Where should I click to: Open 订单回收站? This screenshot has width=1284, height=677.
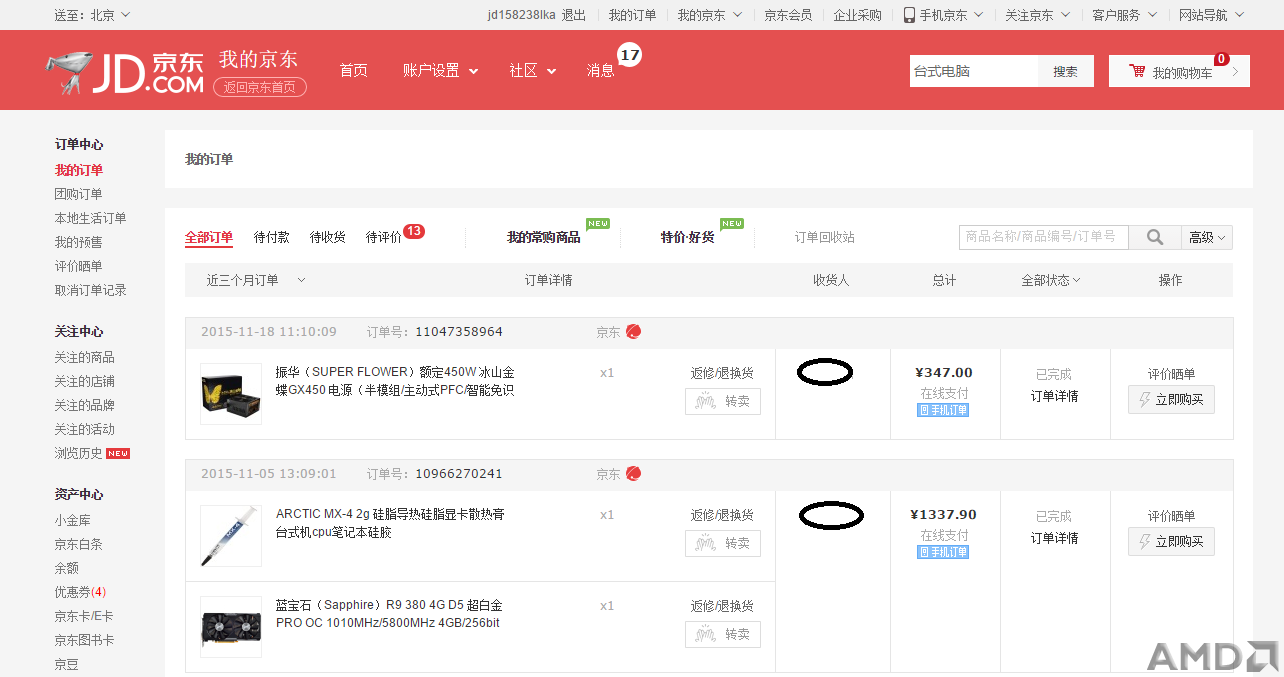[825, 237]
